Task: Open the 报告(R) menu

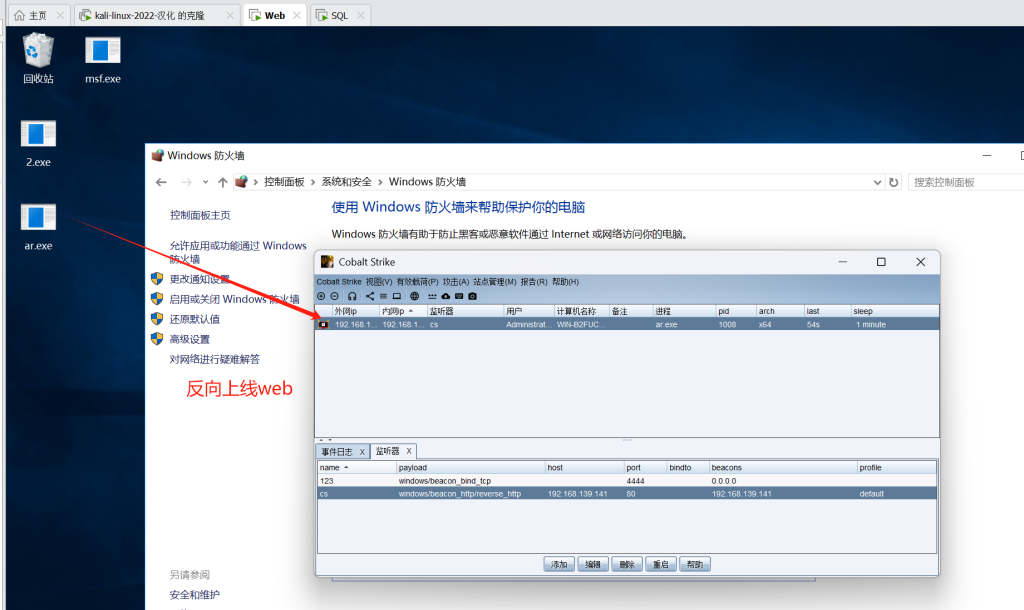Action: tap(534, 282)
